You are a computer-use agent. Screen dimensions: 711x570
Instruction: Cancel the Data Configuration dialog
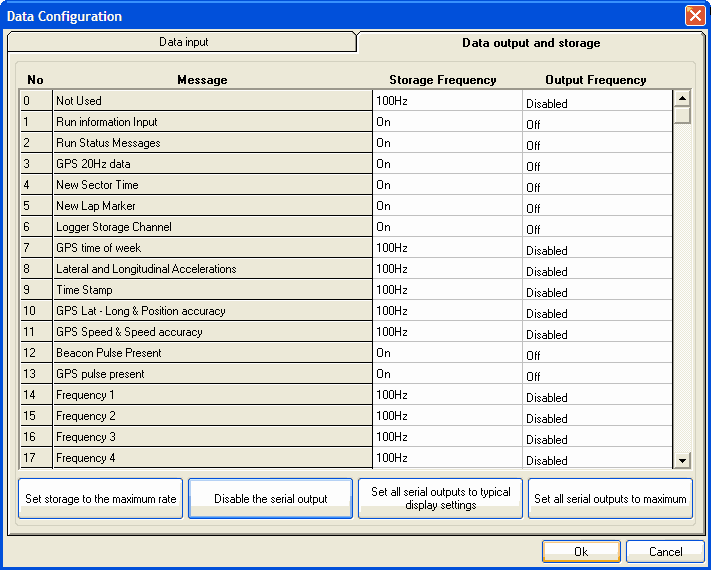point(665,551)
